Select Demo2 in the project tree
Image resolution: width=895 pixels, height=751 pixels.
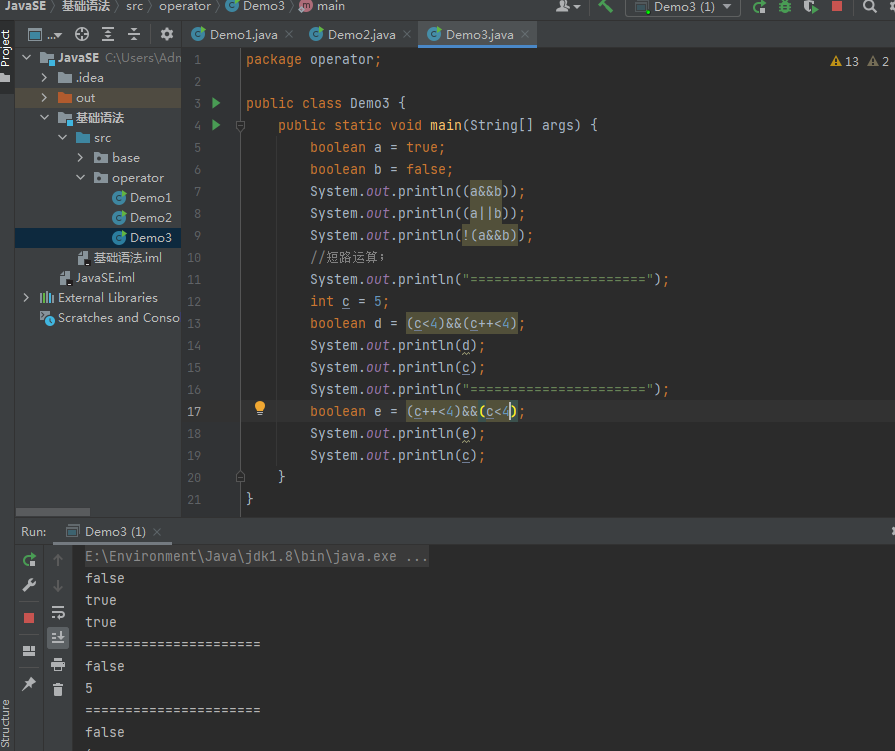pyautogui.click(x=150, y=218)
